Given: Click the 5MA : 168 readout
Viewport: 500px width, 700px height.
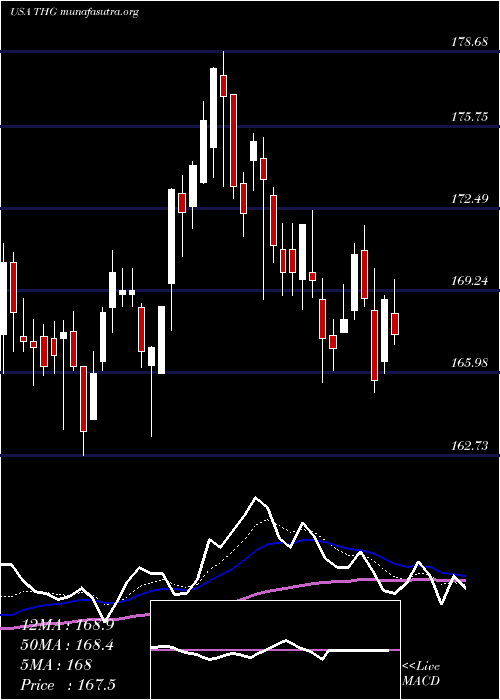Looking at the screenshot, I should (56, 665).
